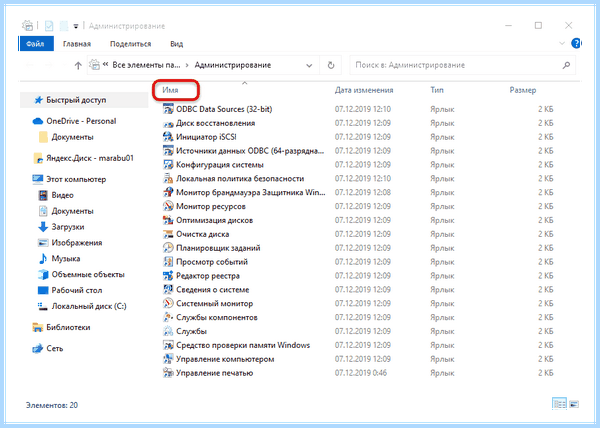Image resolution: width=600 pixels, height=428 pixels.
Task: Click Администрирование breadcrumb segment
Action: (233, 65)
